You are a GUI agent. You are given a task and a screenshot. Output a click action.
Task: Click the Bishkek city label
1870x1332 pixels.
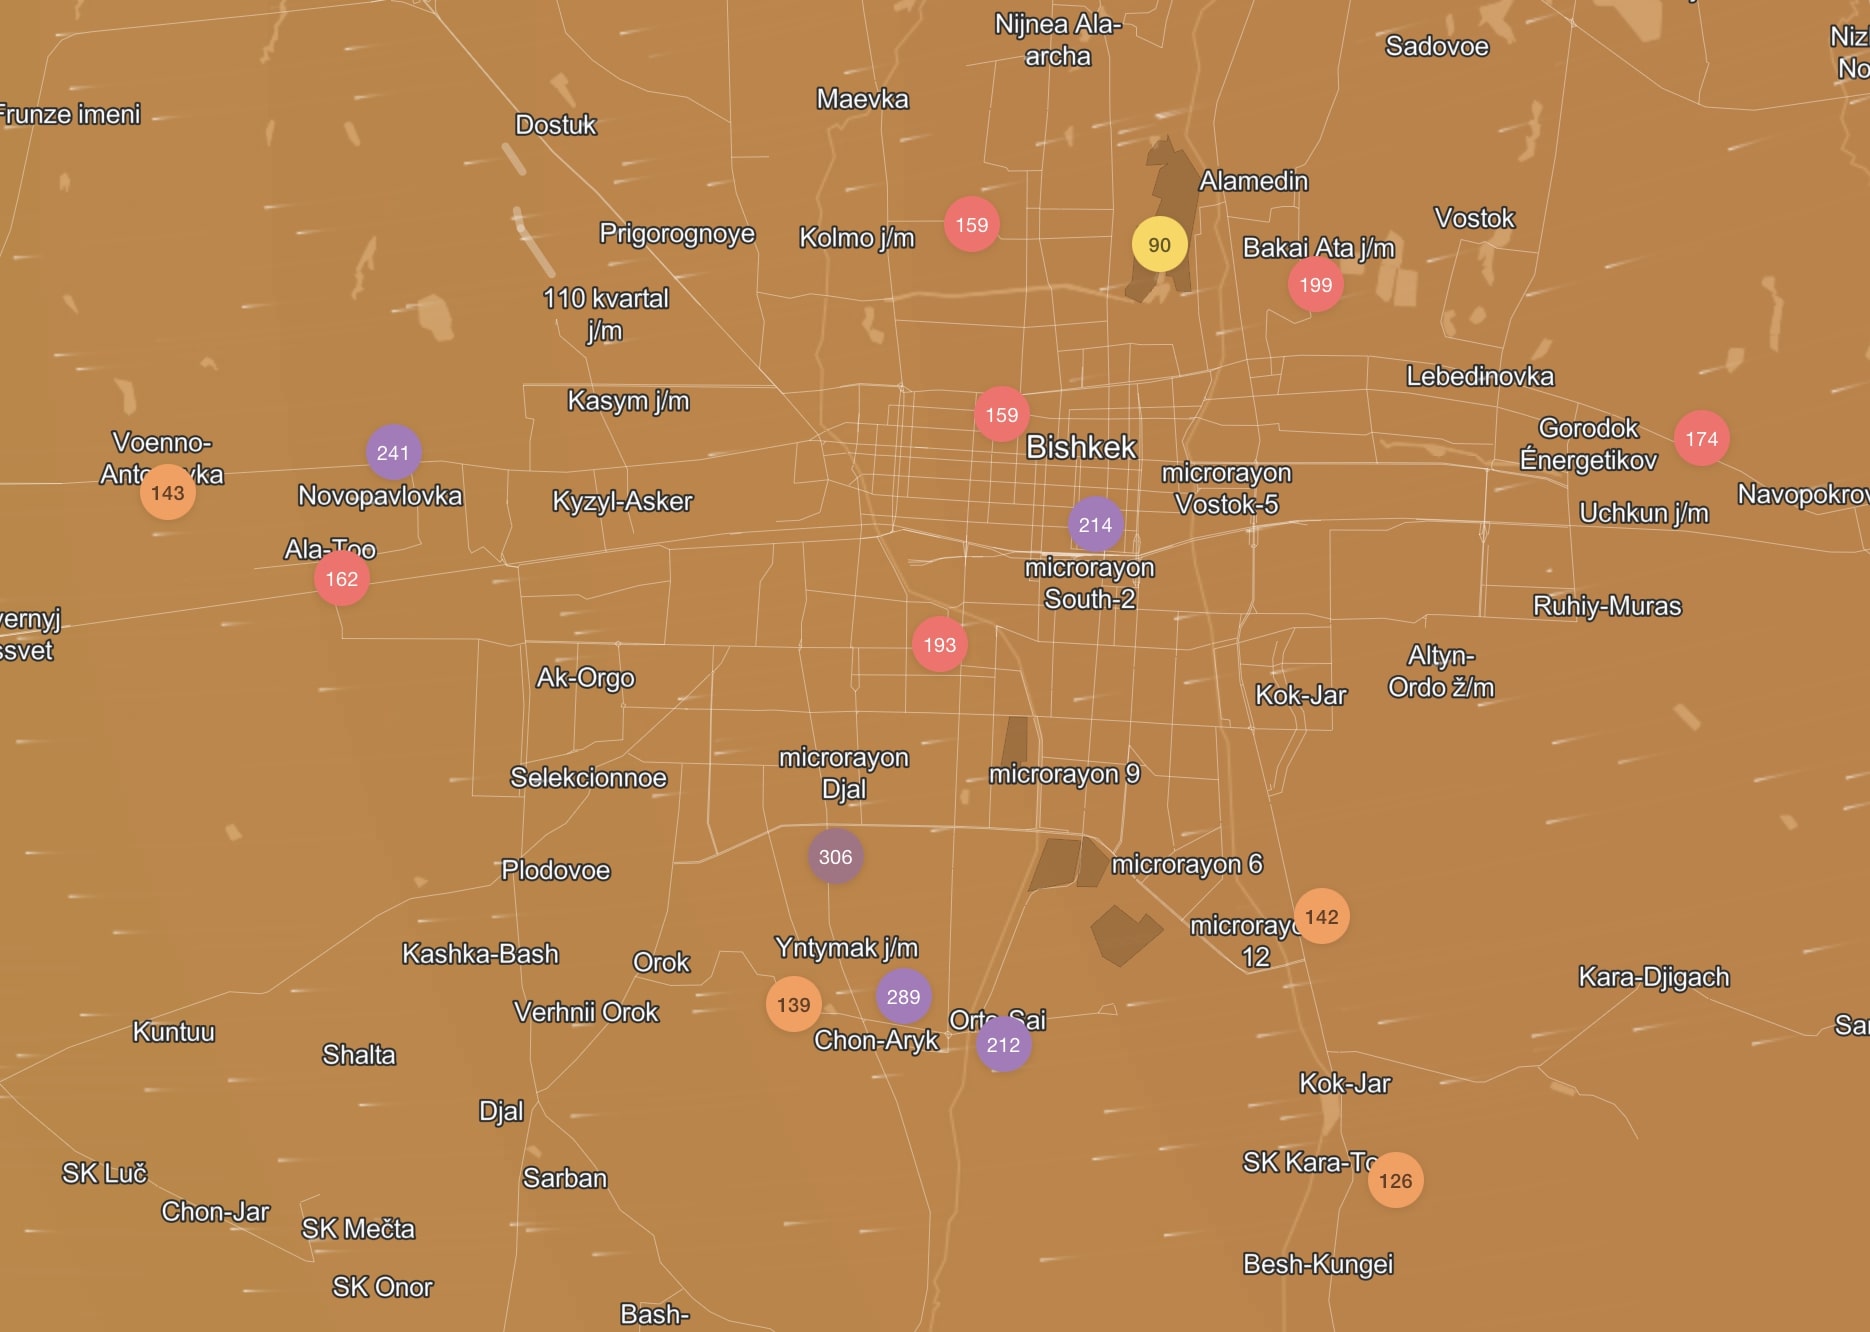tap(1081, 447)
